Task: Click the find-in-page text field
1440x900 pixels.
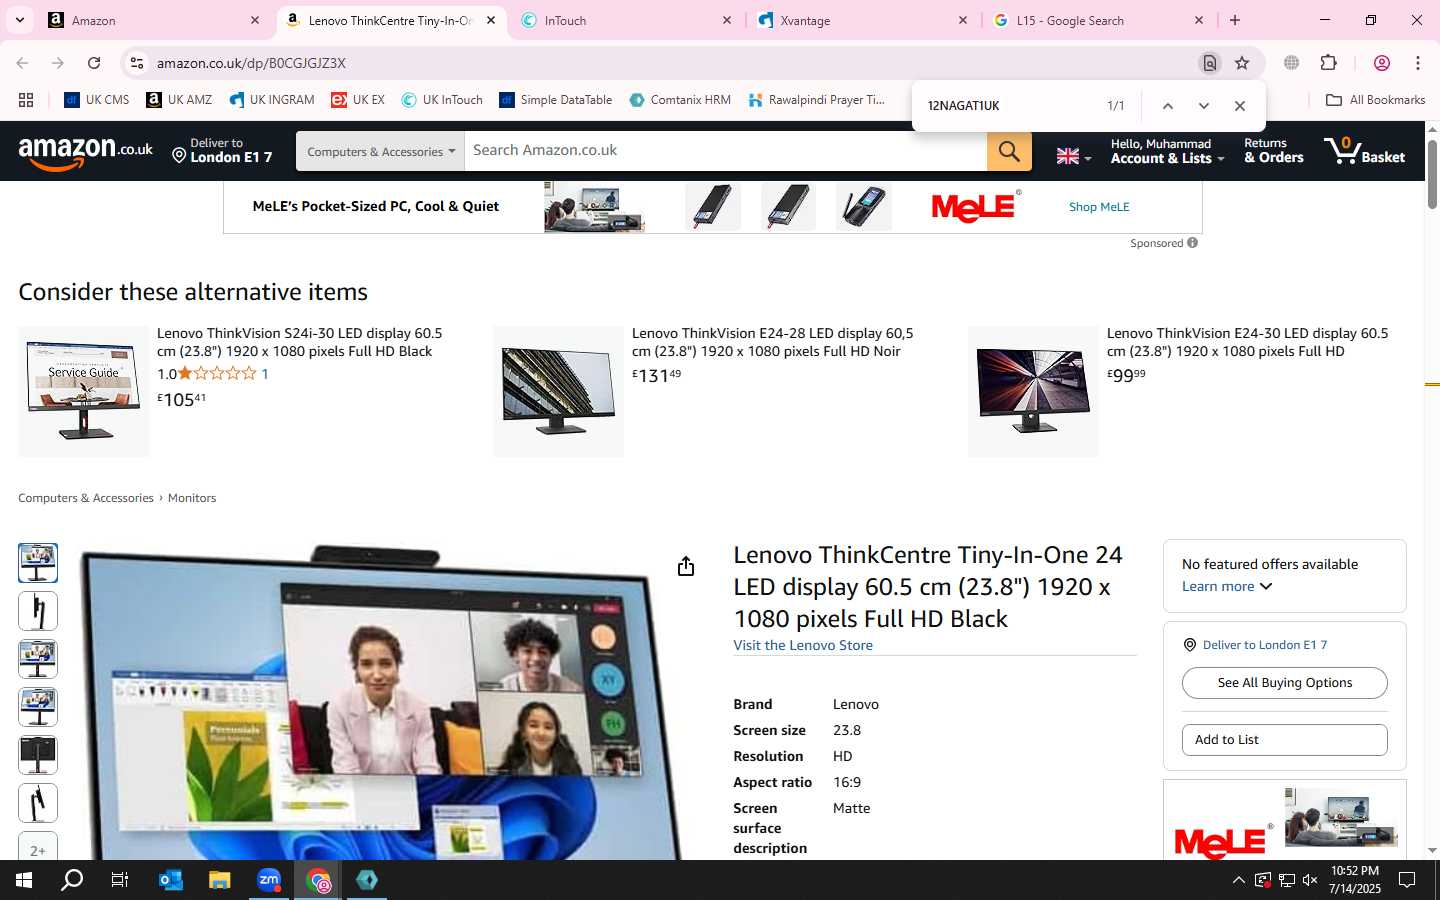Action: coord(1010,106)
